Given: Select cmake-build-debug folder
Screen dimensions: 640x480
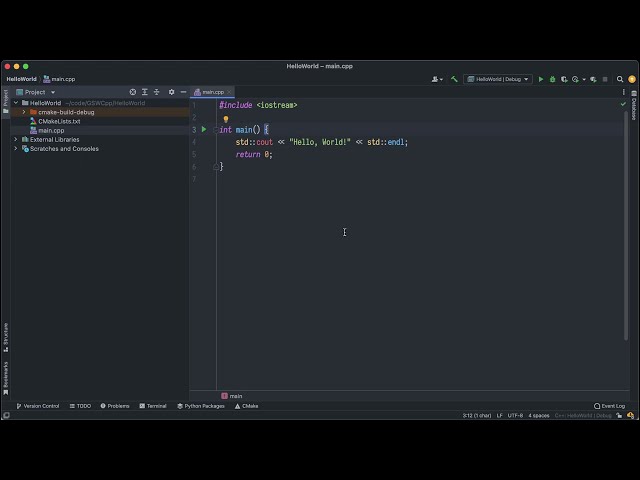Looking at the screenshot, I should [x=100, y=112].
